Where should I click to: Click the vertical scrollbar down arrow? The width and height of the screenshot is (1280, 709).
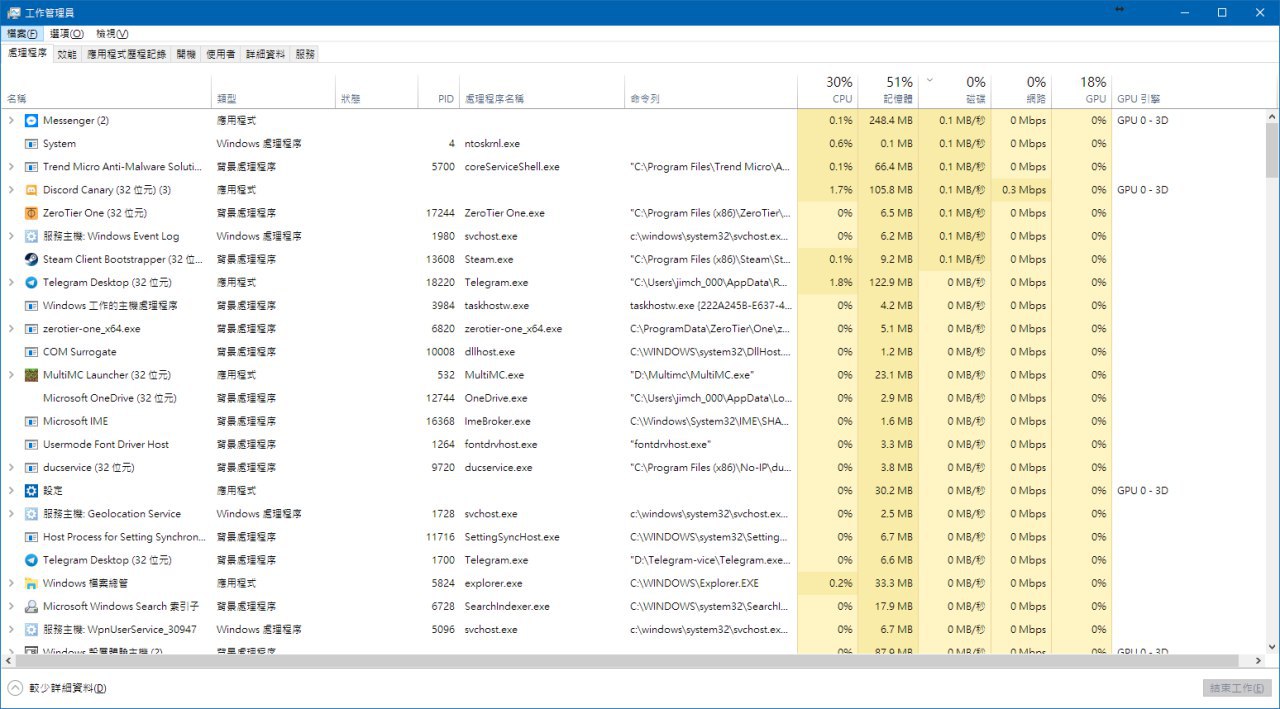click(1272, 647)
